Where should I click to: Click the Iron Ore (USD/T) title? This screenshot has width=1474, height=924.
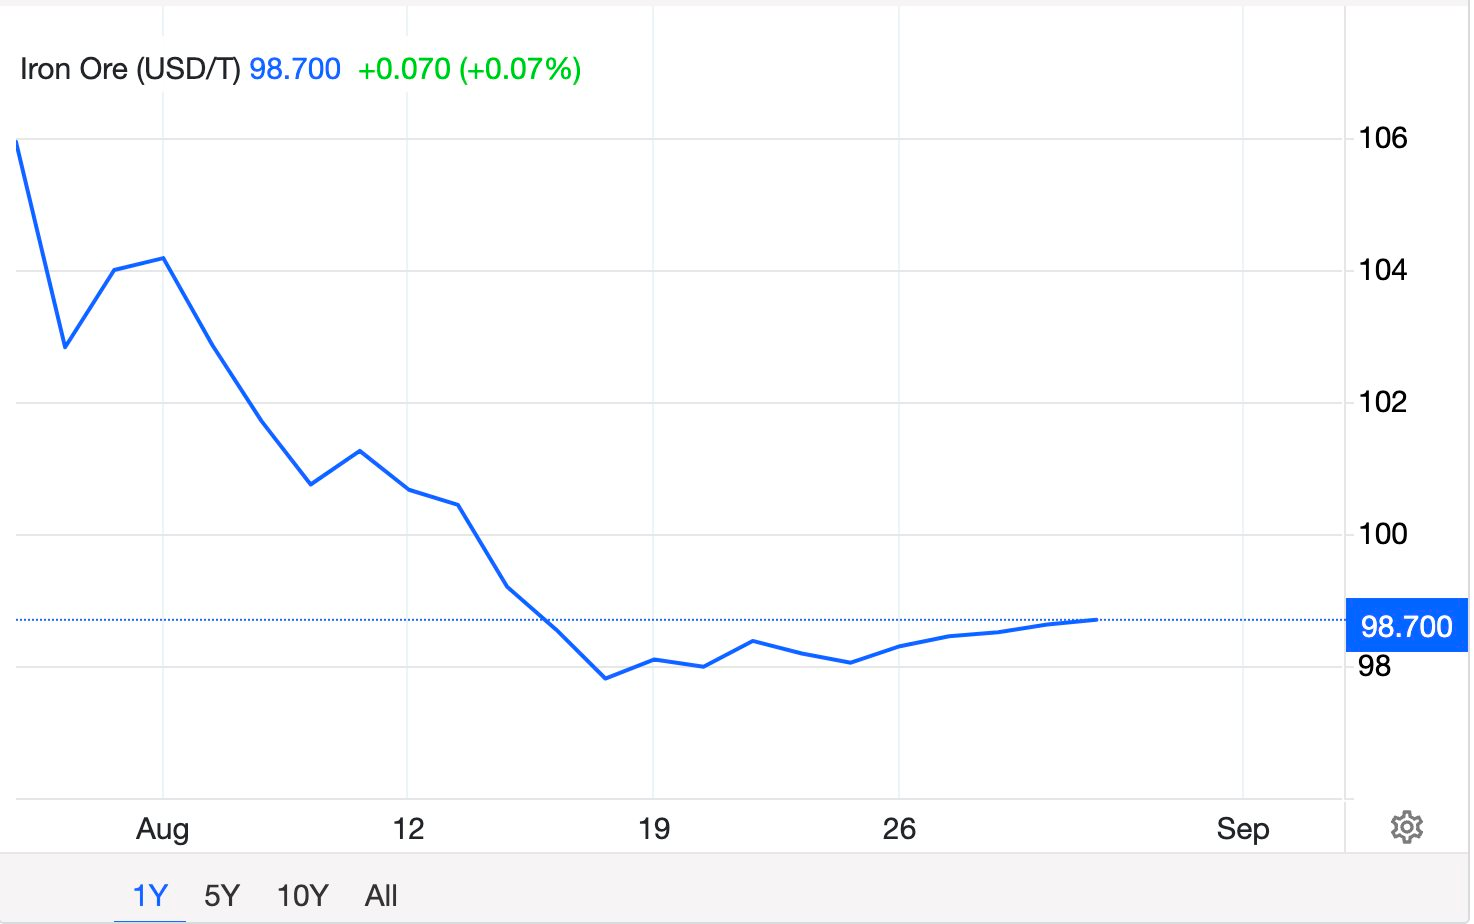click(130, 69)
